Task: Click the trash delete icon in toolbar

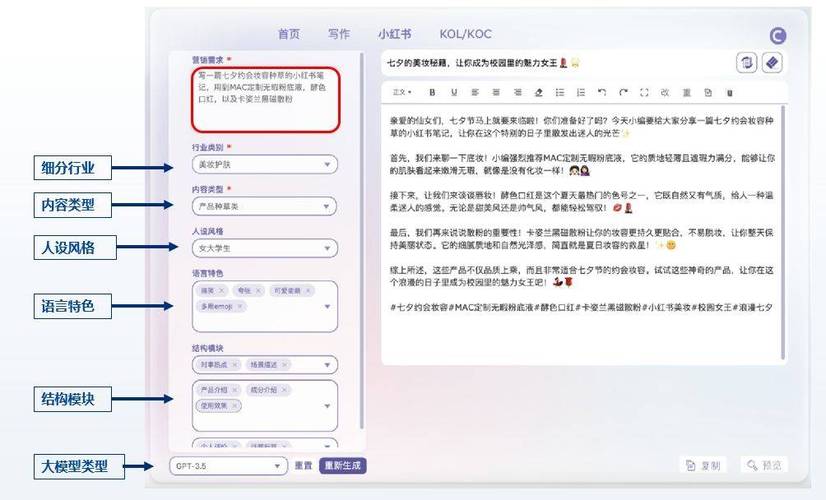Action: (x=730, y=93)
